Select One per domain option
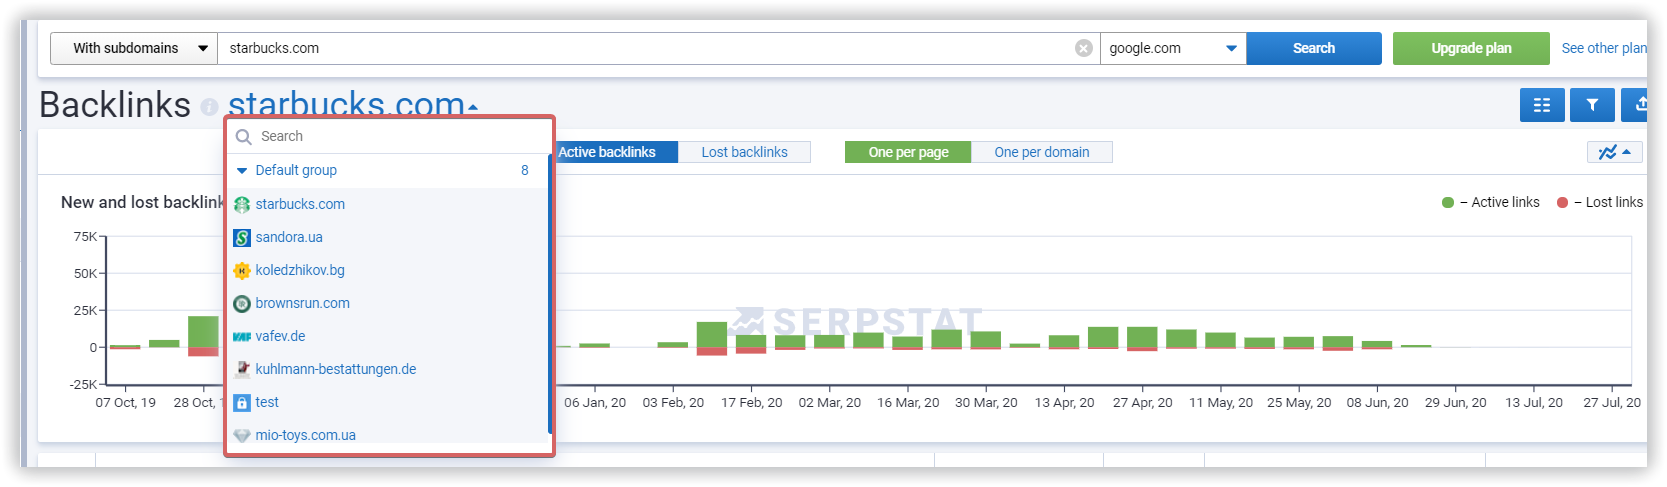The height and width of the screenshot is (487, 1667). pyautogui.click(x=1042, y=152)
